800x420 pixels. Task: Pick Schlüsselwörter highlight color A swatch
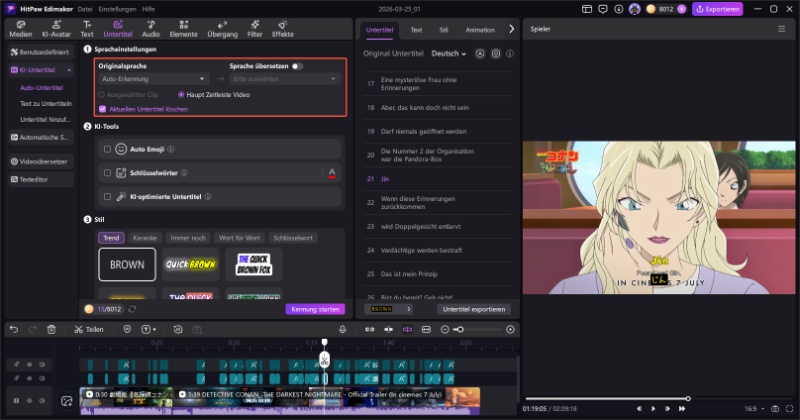click(x=332, y=173)
